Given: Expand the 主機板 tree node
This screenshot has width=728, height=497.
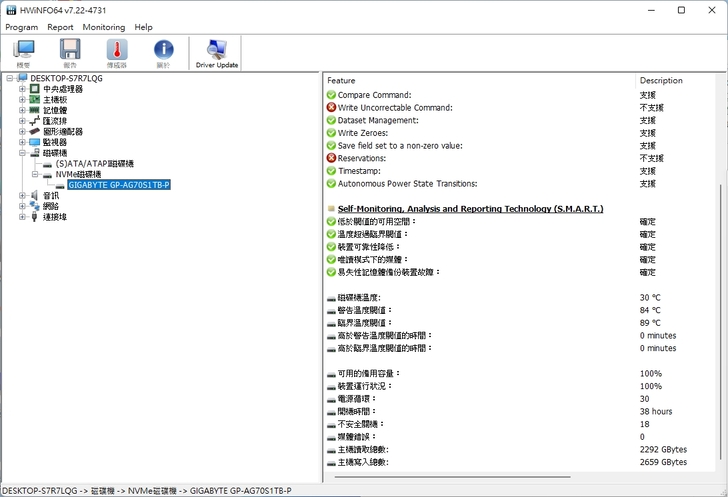Looking at the screenshot, I should [x=22, y=99].
